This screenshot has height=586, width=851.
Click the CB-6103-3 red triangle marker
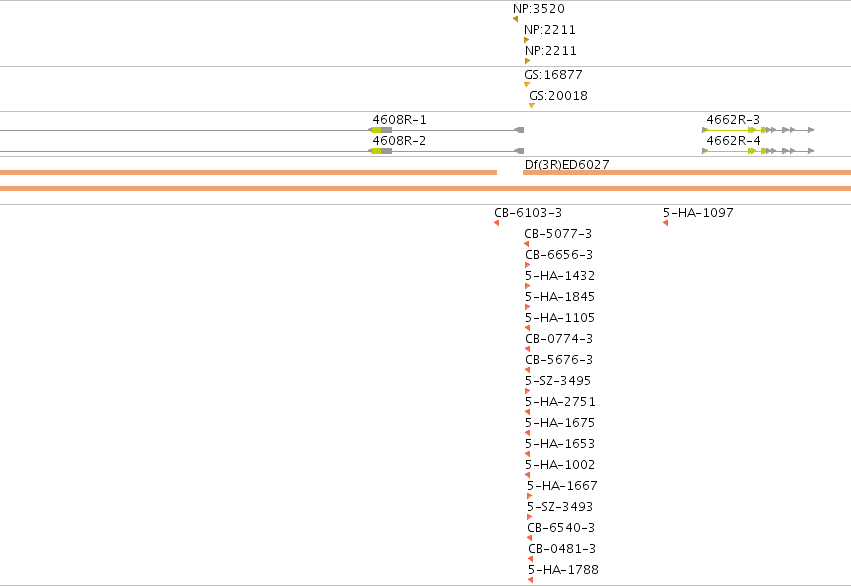click(x=497, y=223)
